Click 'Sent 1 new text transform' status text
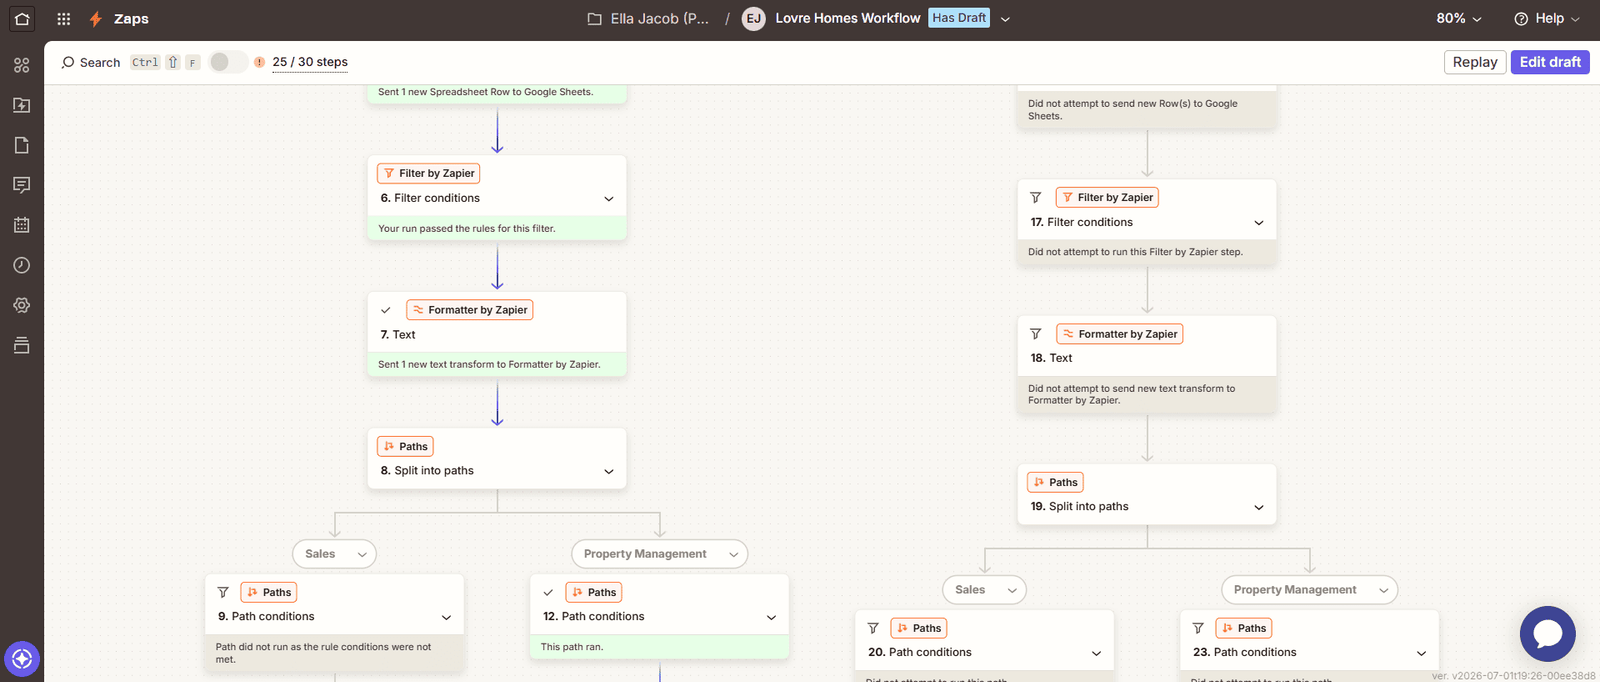 coord(489,365)
